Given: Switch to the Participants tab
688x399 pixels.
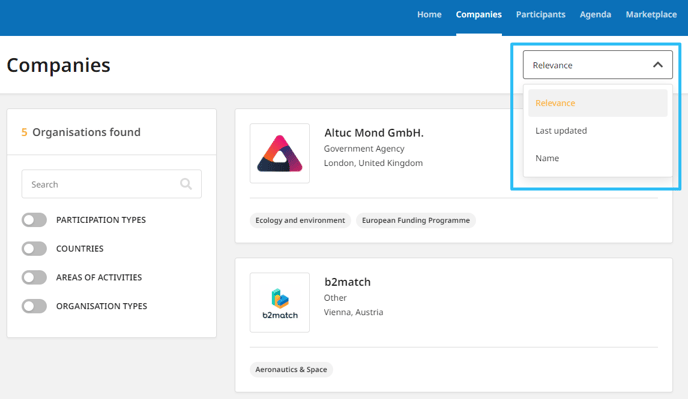Looking at the screenshot, I should [541, 14].
